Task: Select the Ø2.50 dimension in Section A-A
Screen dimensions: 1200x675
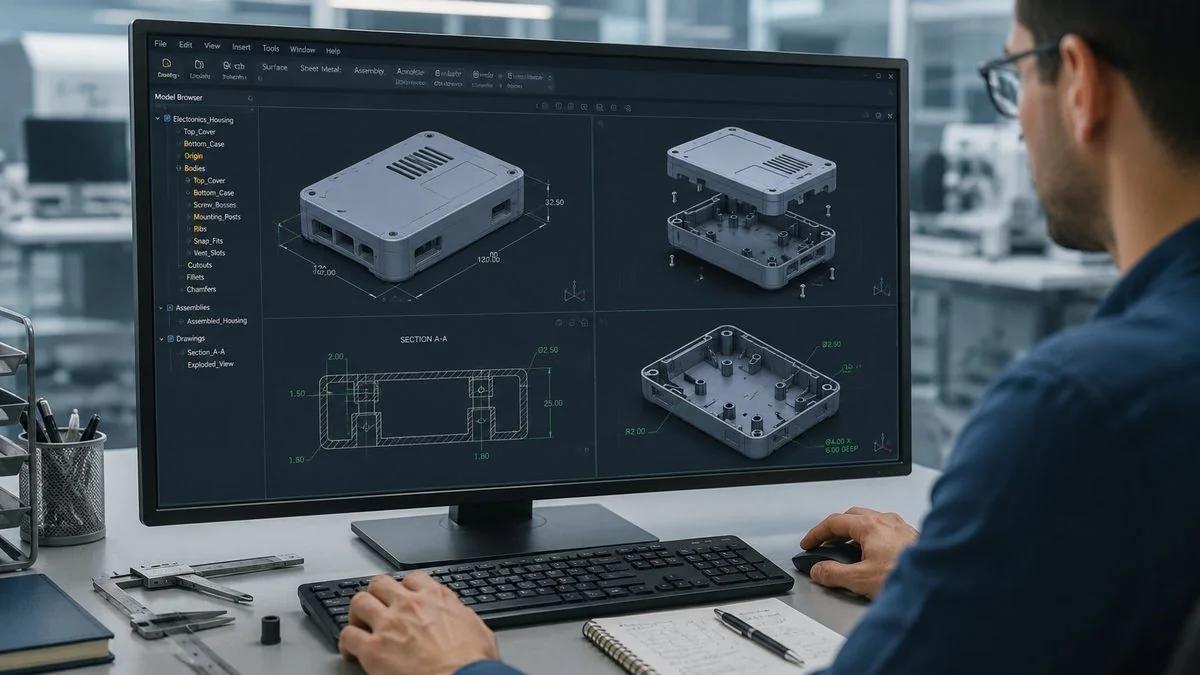Action: (548, 350)
